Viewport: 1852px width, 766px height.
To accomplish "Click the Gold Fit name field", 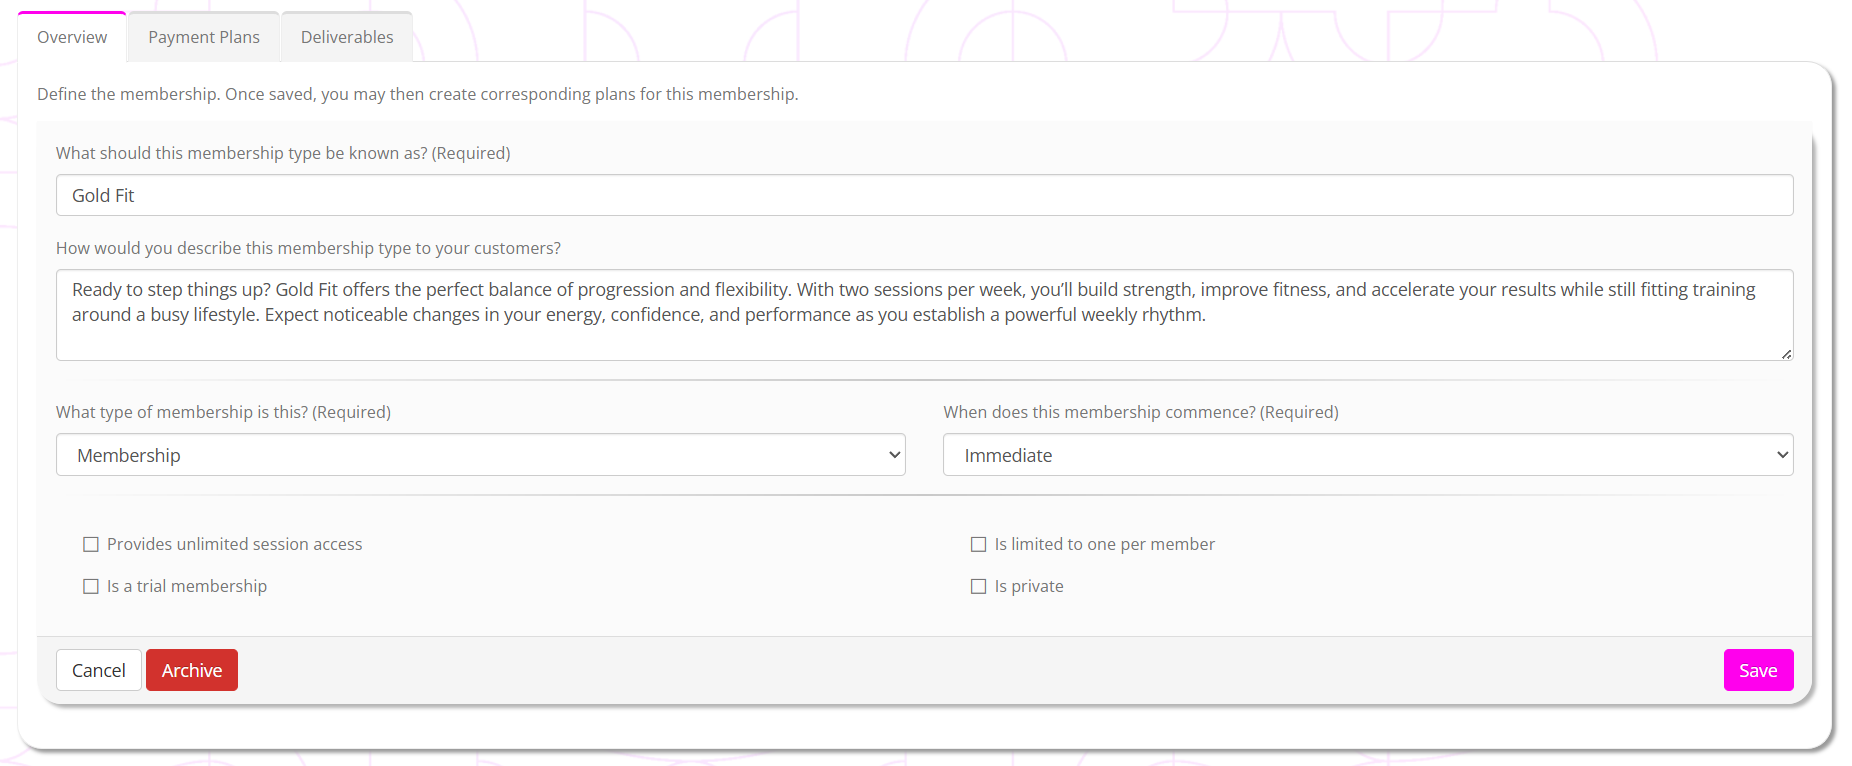I will [x=924, y=196].
